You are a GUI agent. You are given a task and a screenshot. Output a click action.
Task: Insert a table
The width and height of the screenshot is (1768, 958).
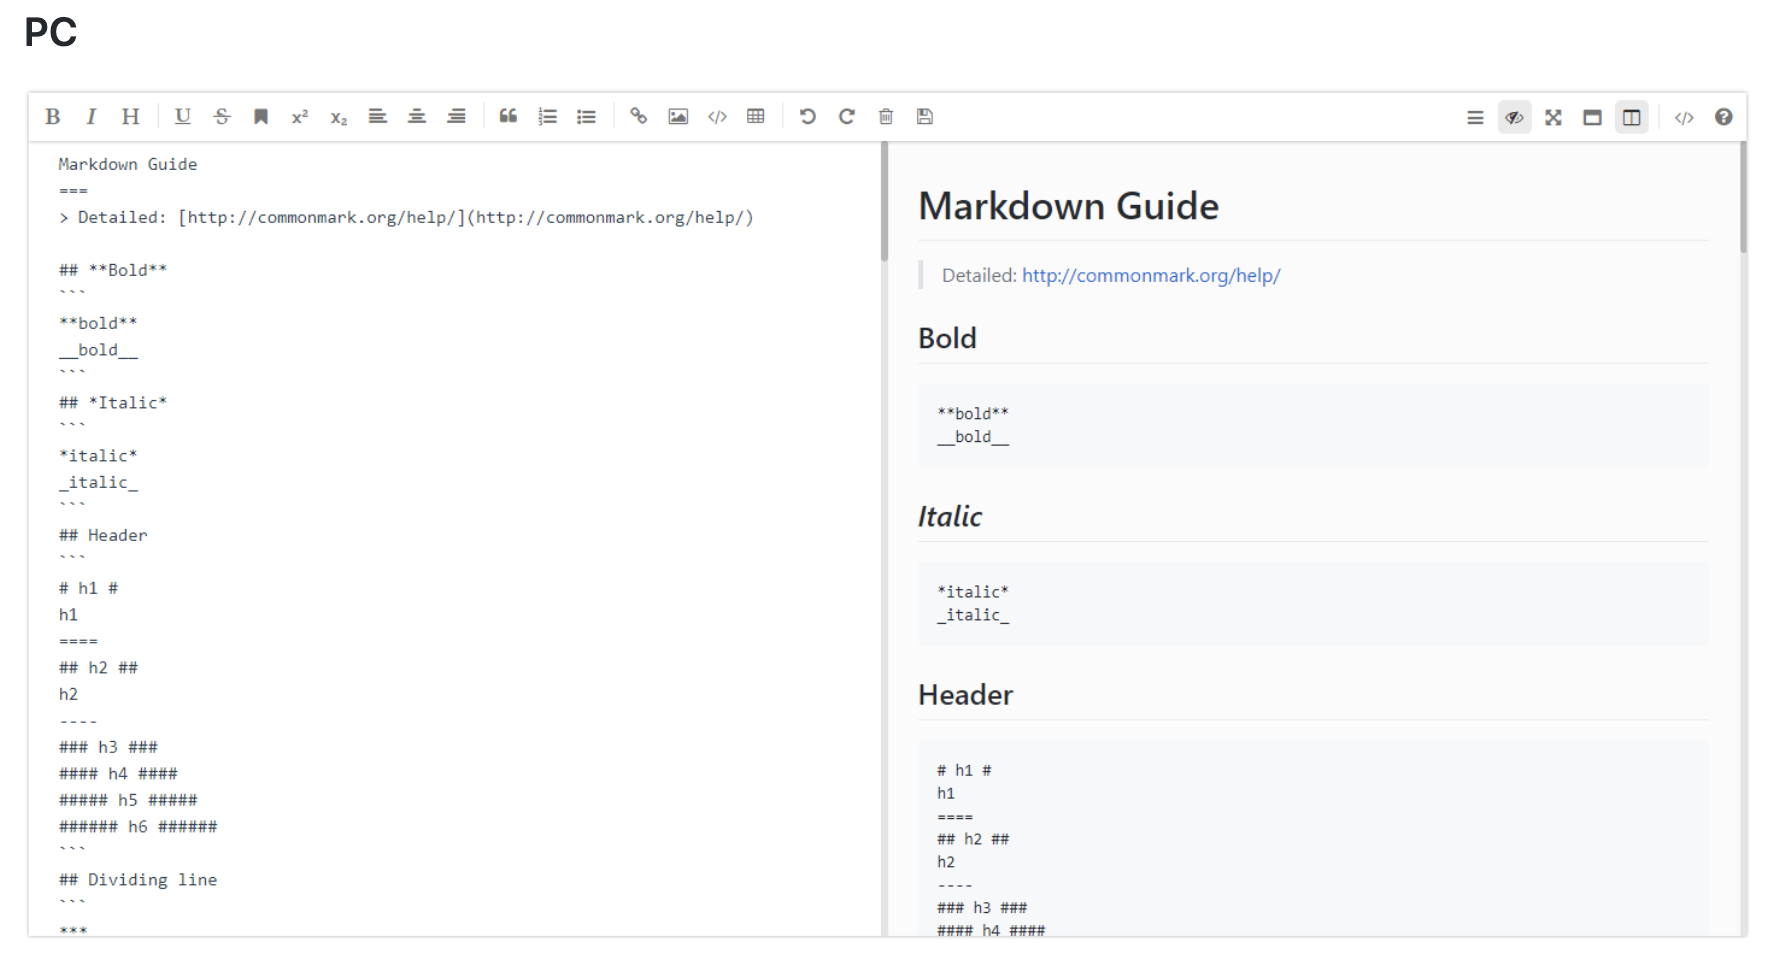756,117
